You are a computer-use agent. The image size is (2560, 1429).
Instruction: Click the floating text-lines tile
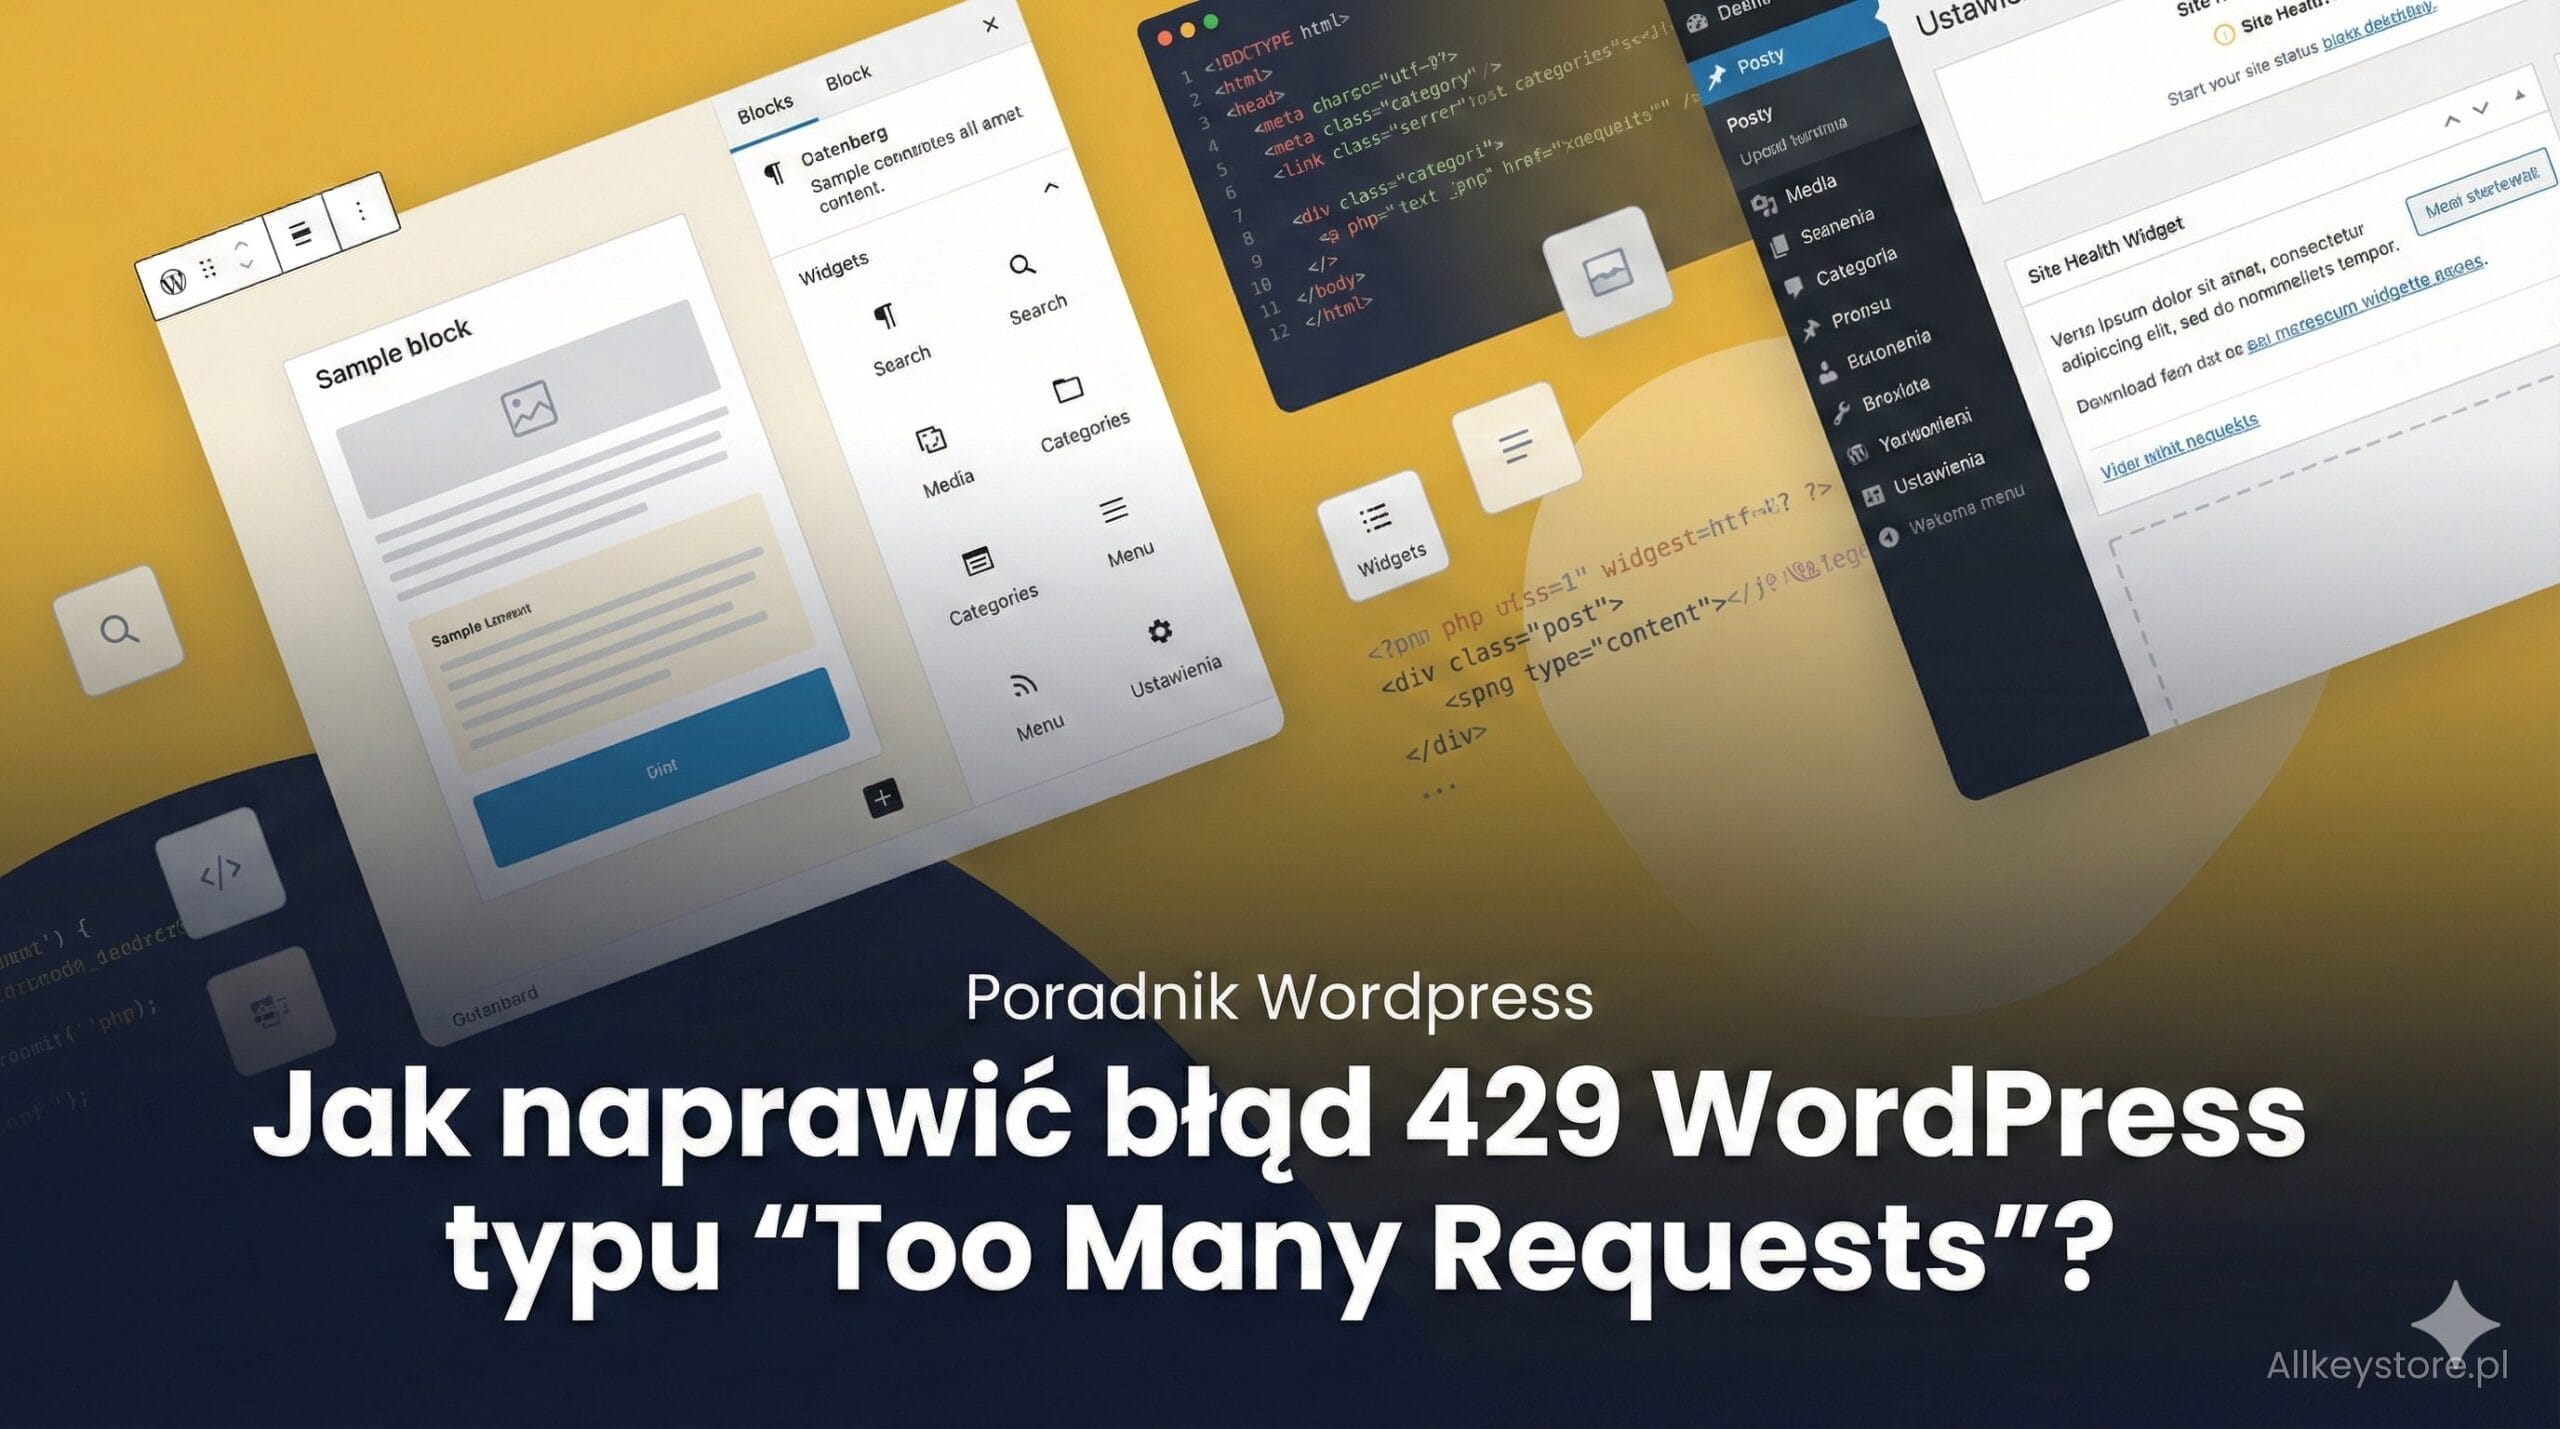(x=1516, y=447)
